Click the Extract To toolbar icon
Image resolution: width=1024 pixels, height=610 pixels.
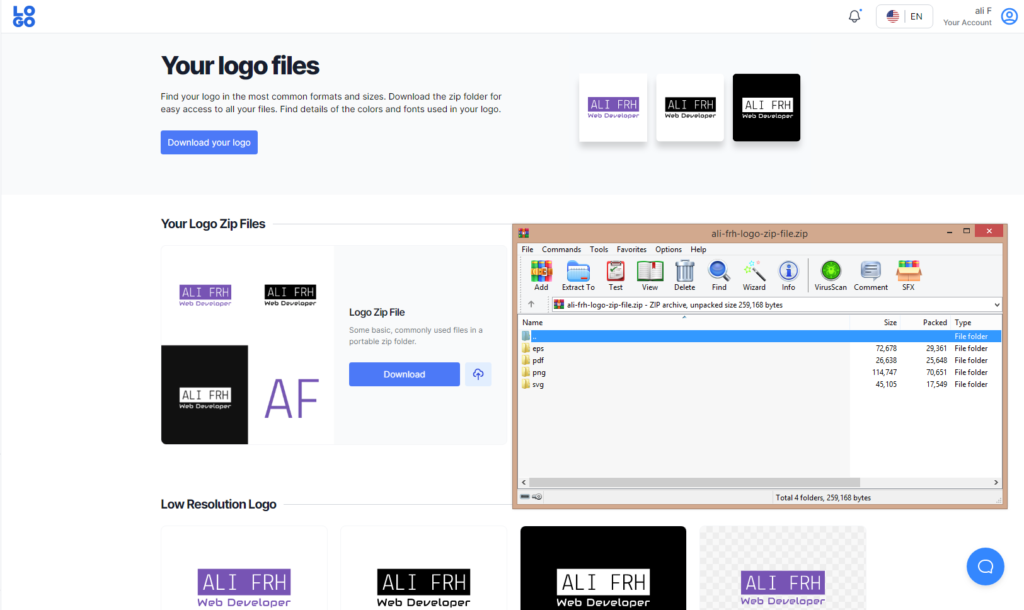(578, 275)
